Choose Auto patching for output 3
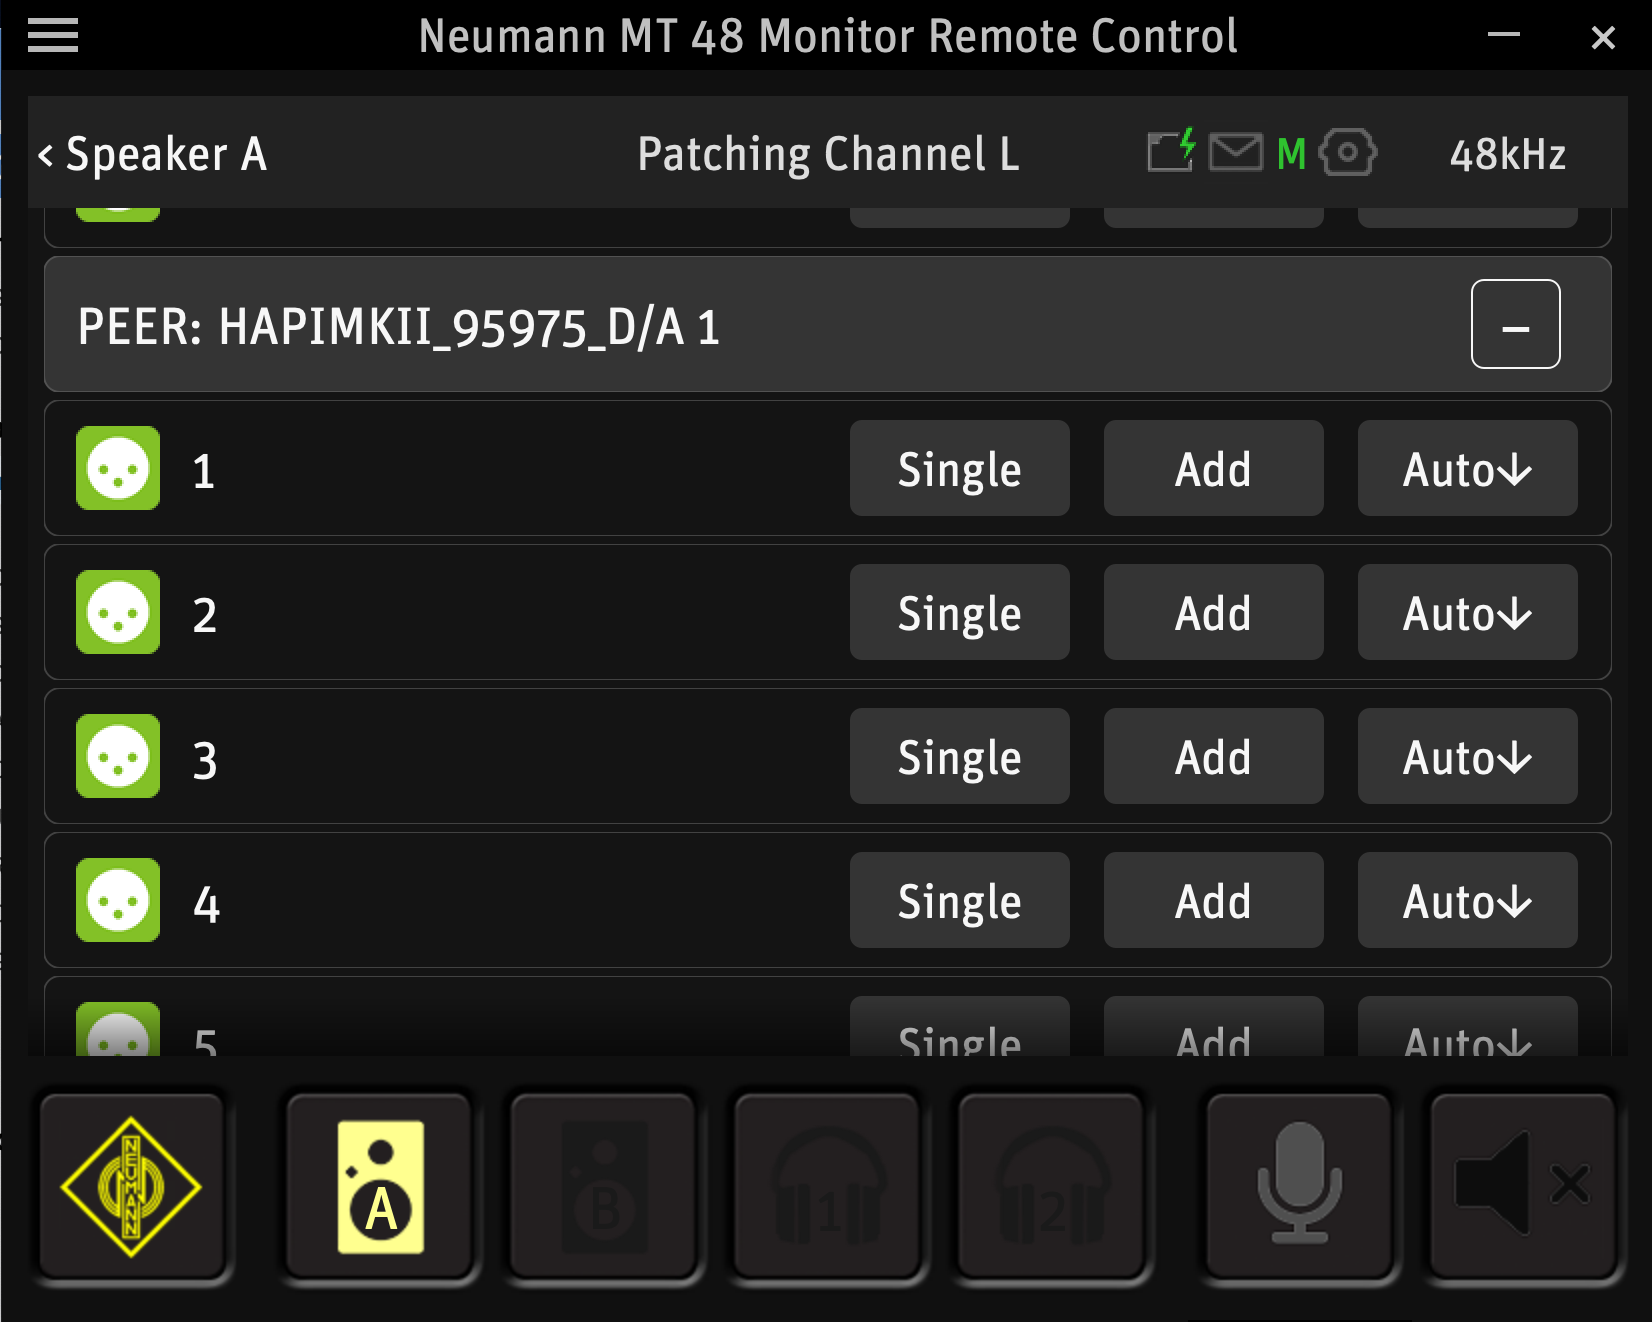 tap(1467, 756)
